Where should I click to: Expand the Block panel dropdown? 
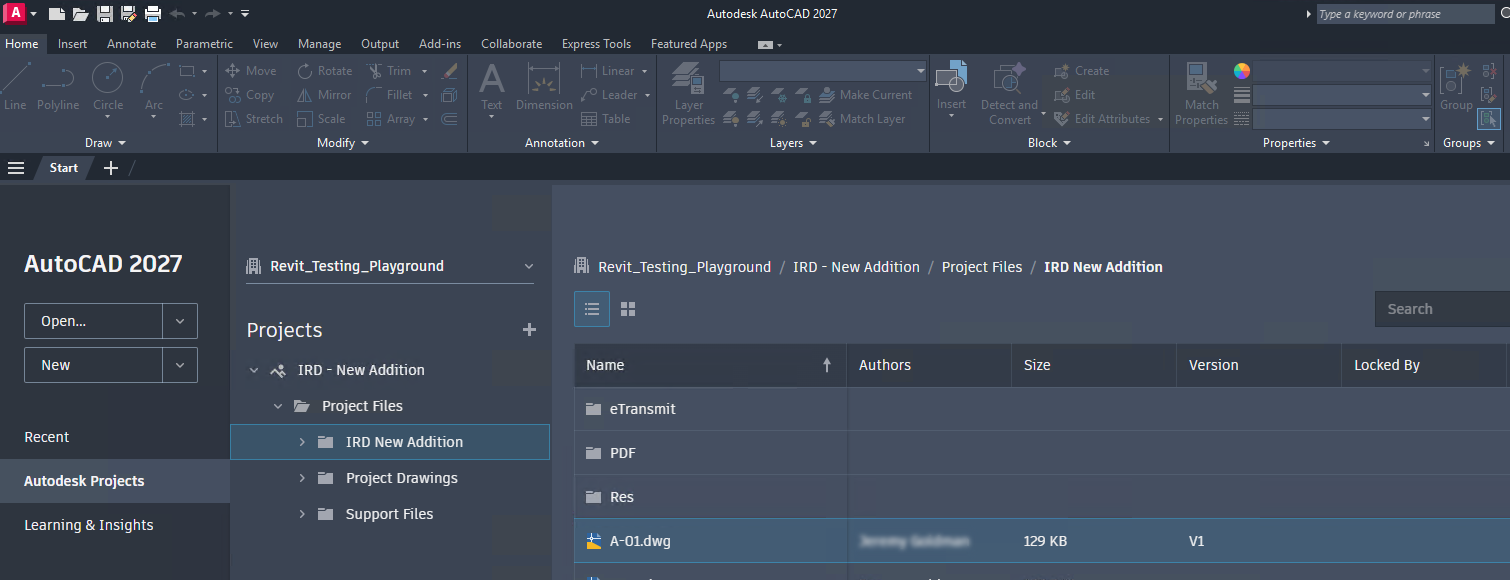pyautogui.click(x=1049, y=143)
